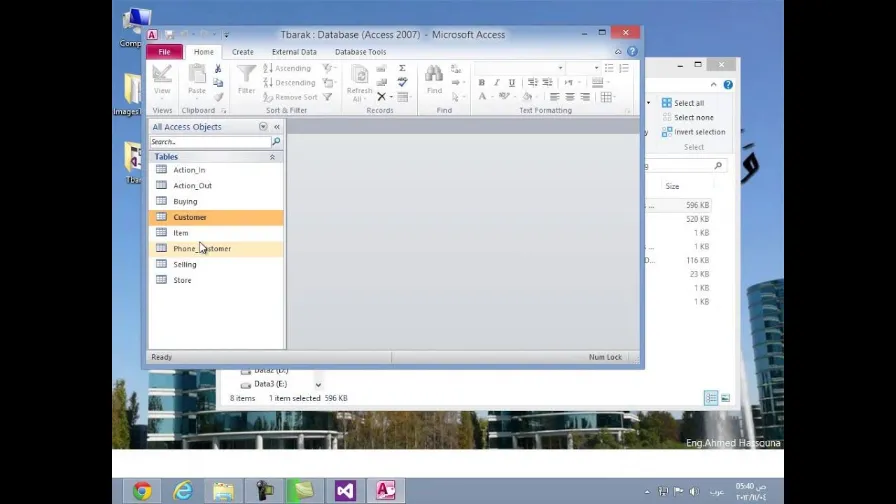Screen dimensions: 896x504
Task: Open the Database Tools tab
Action: pyautogui.click(x=360, y=51)
